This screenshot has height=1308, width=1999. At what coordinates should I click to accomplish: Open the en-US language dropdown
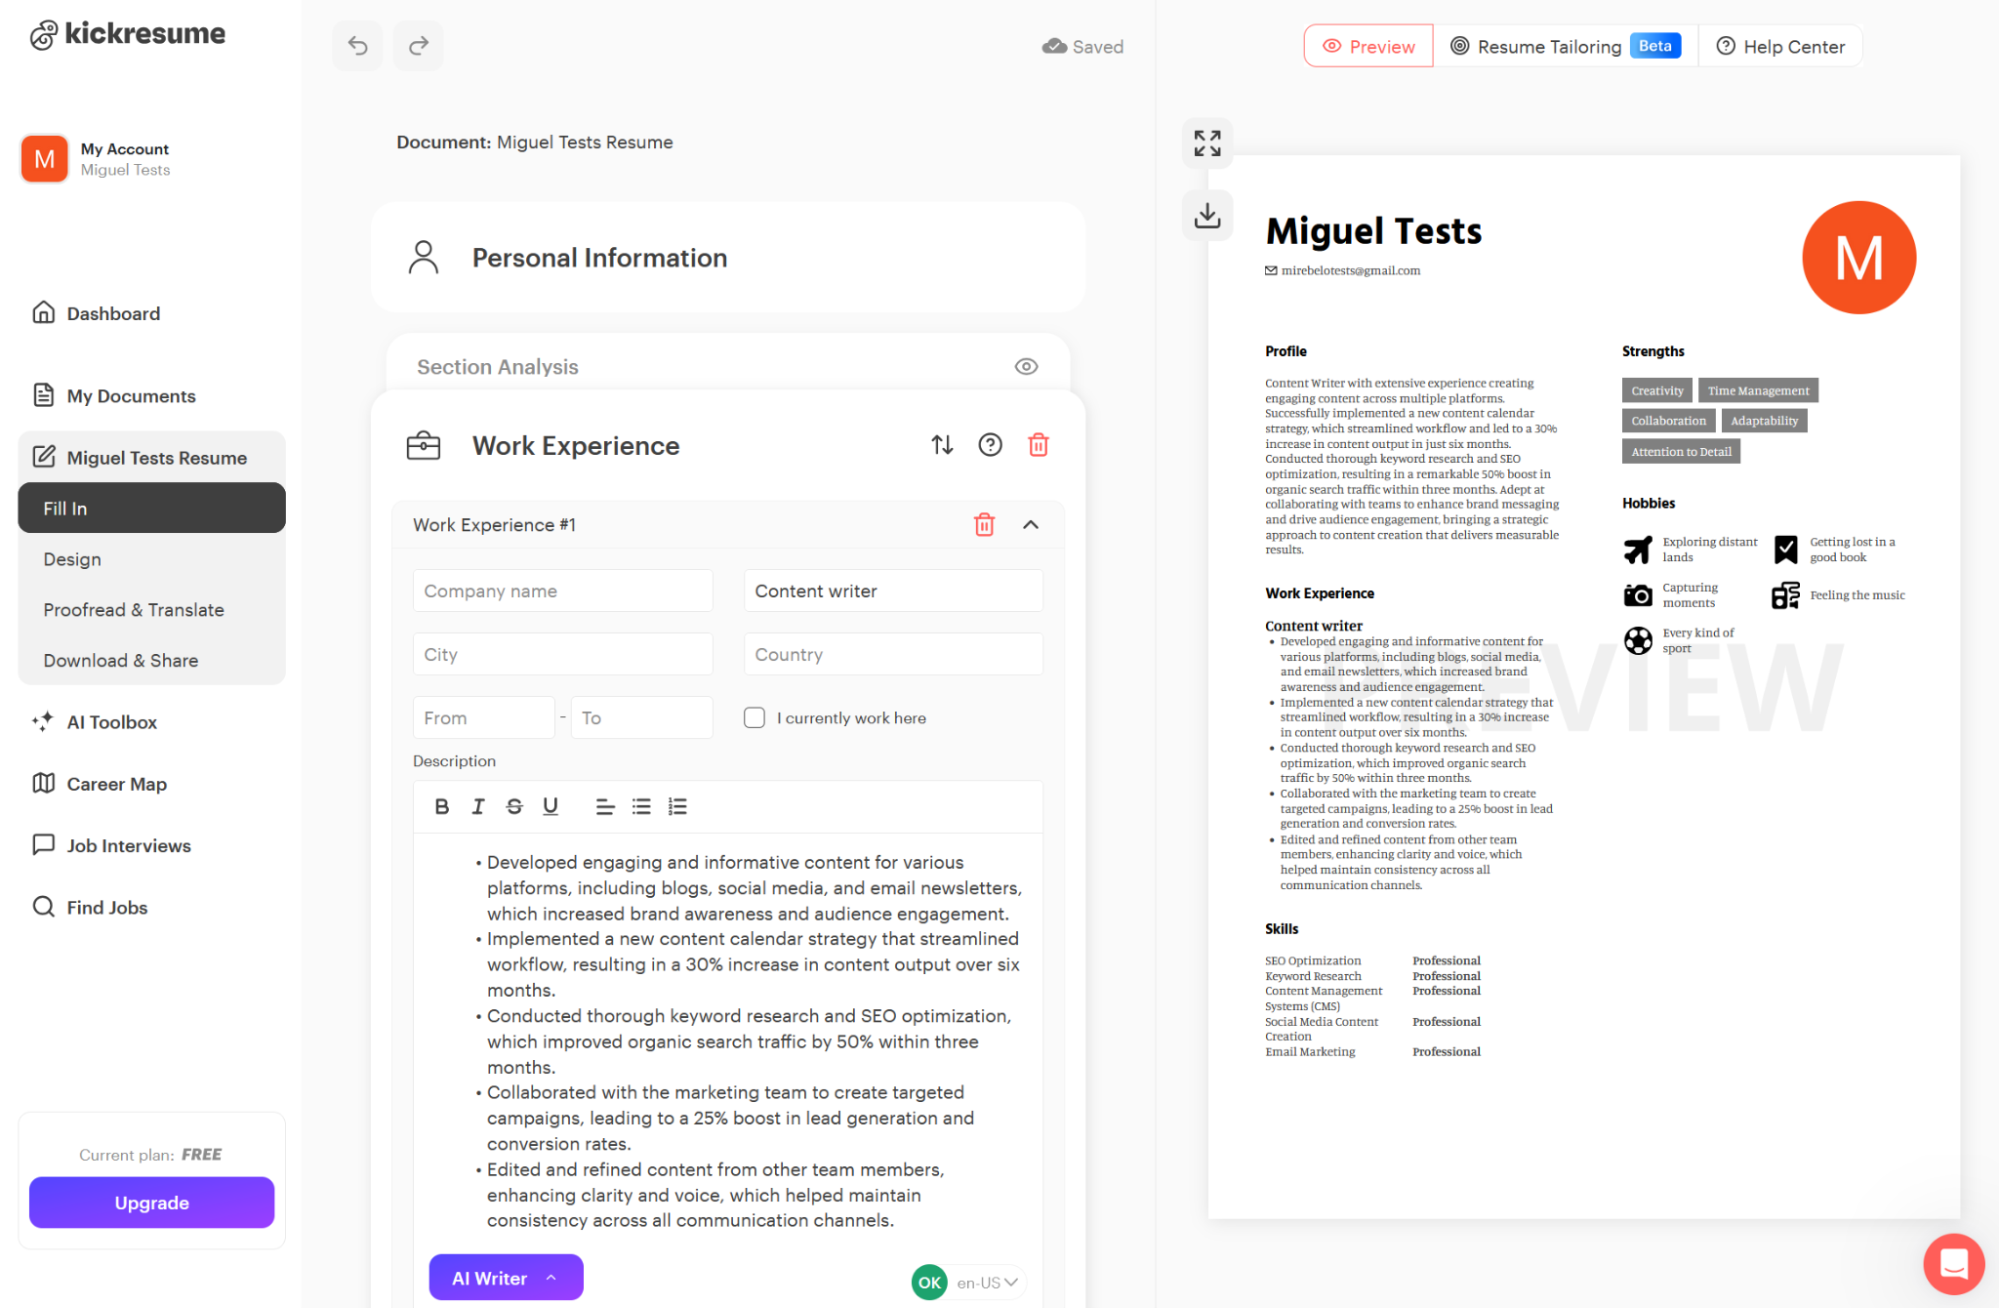(987, 1282)
